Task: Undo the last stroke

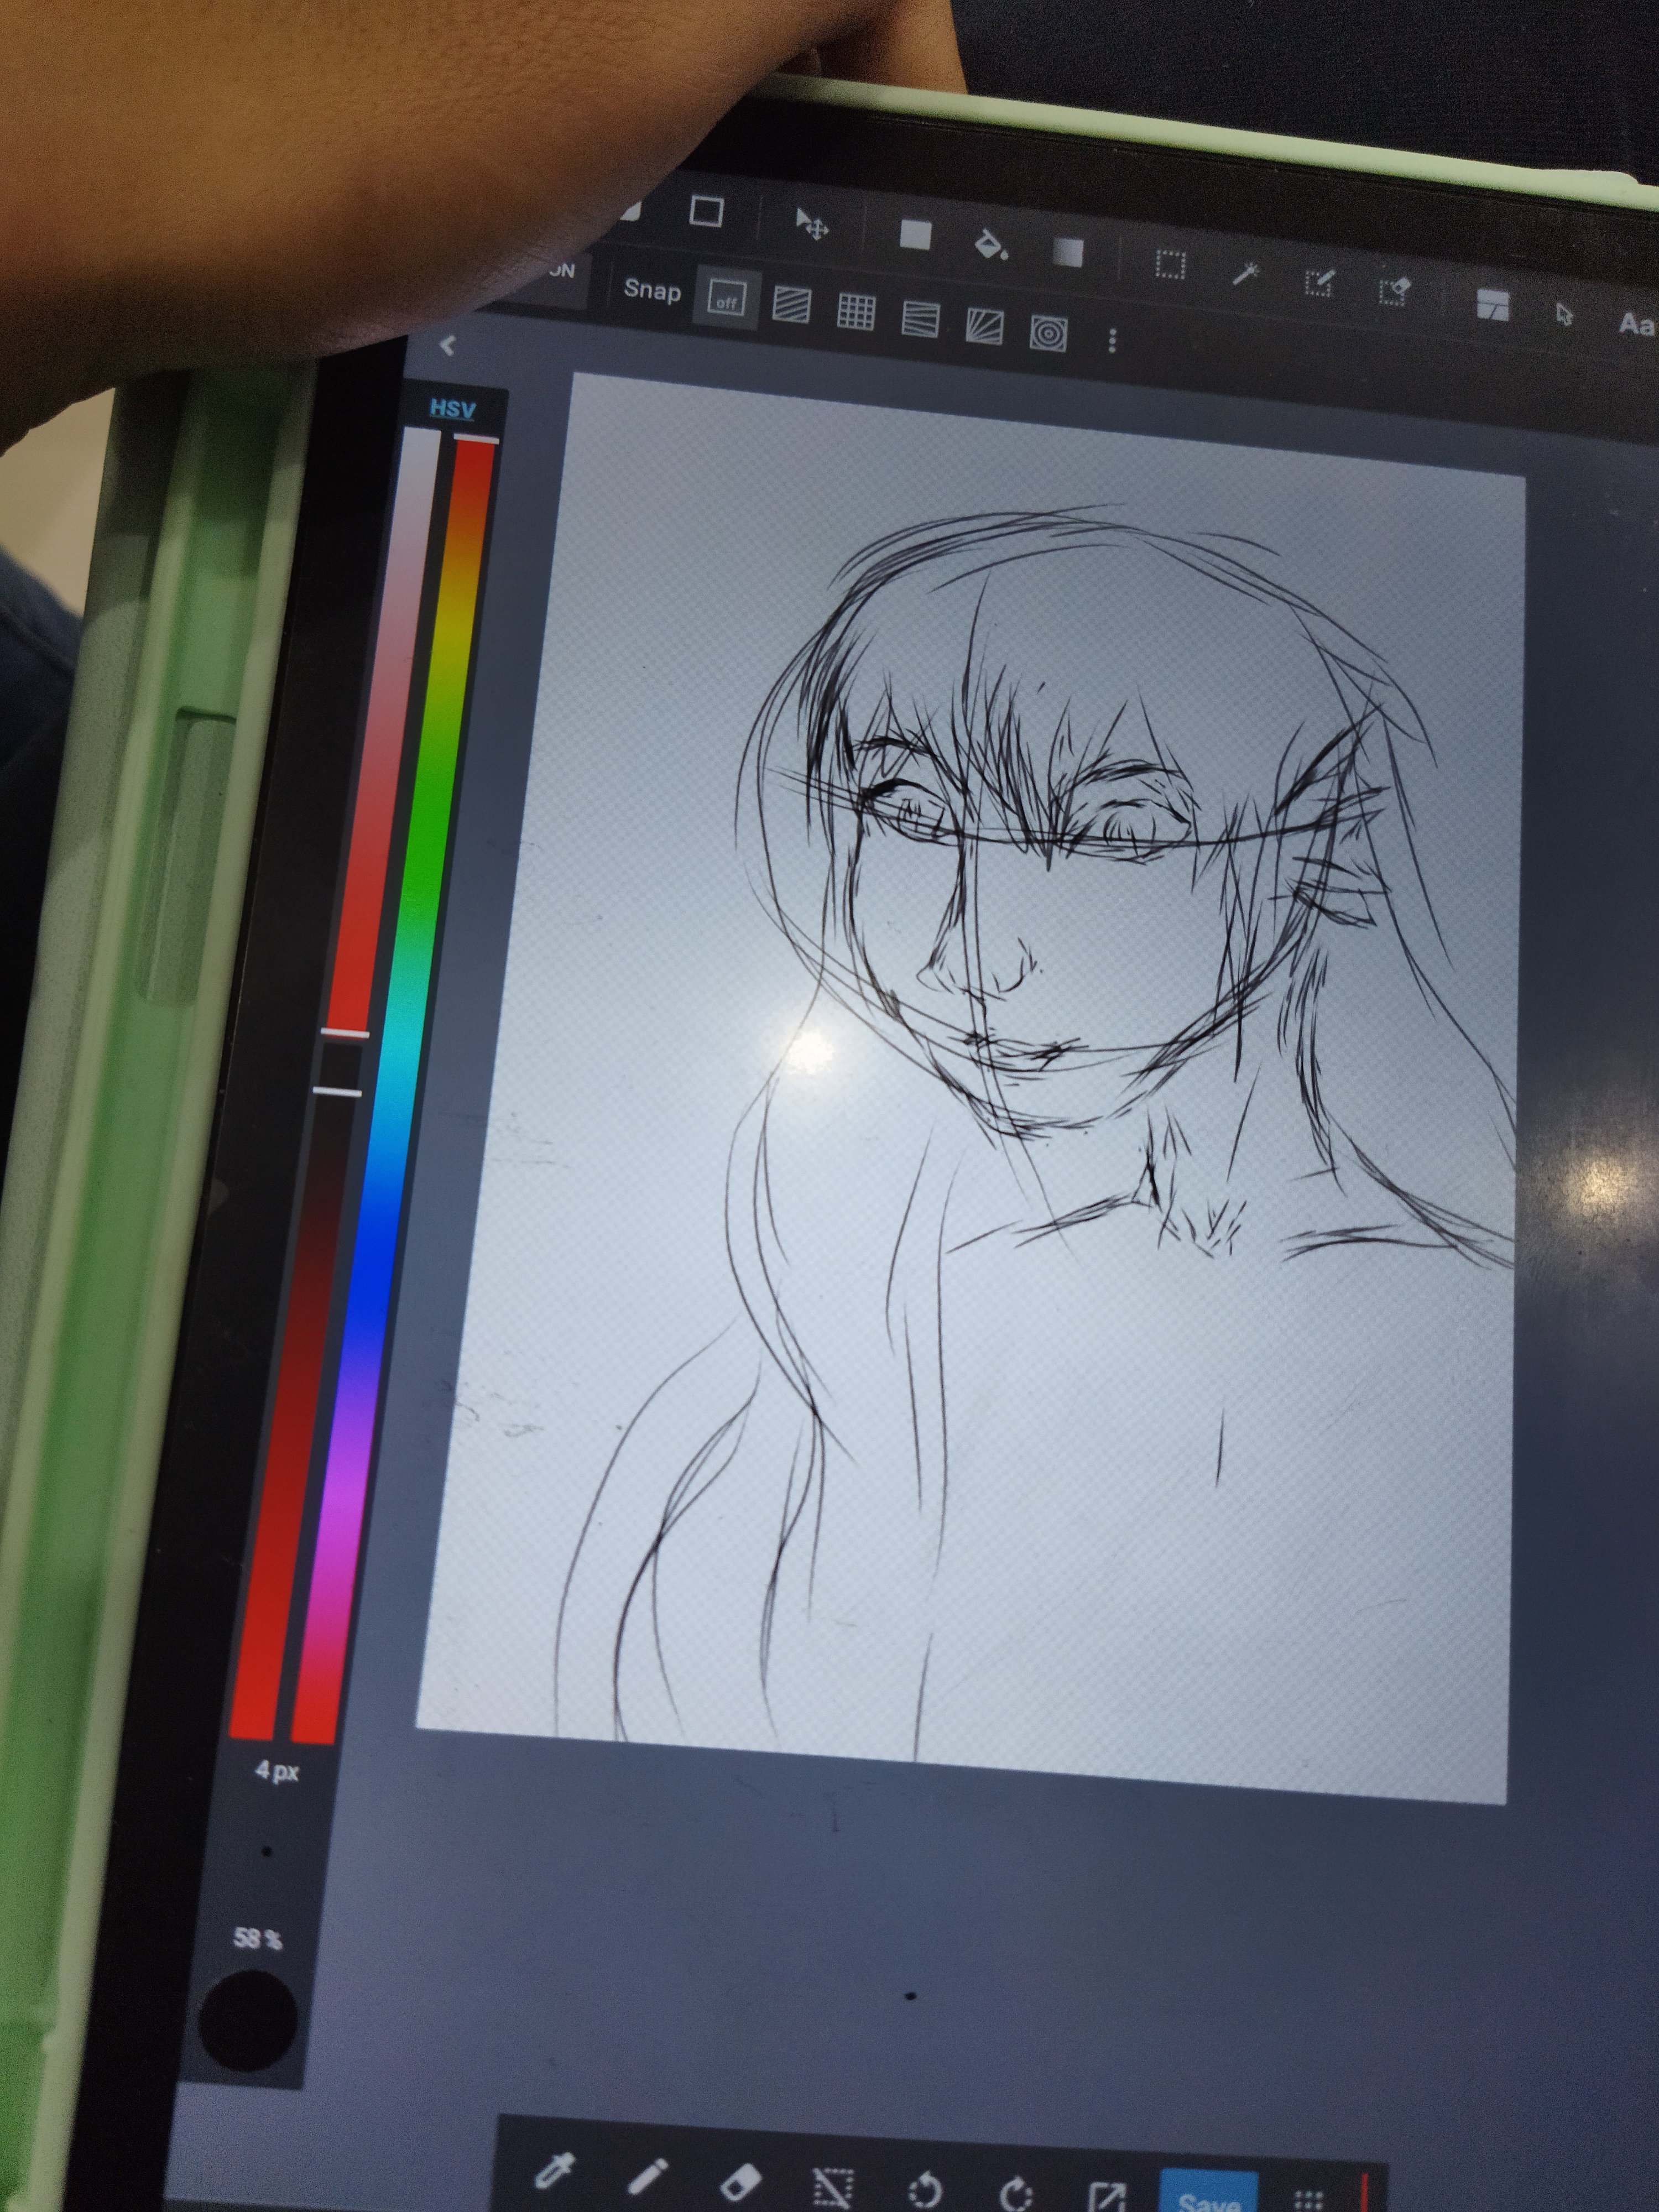Action: pos(925,2191)
